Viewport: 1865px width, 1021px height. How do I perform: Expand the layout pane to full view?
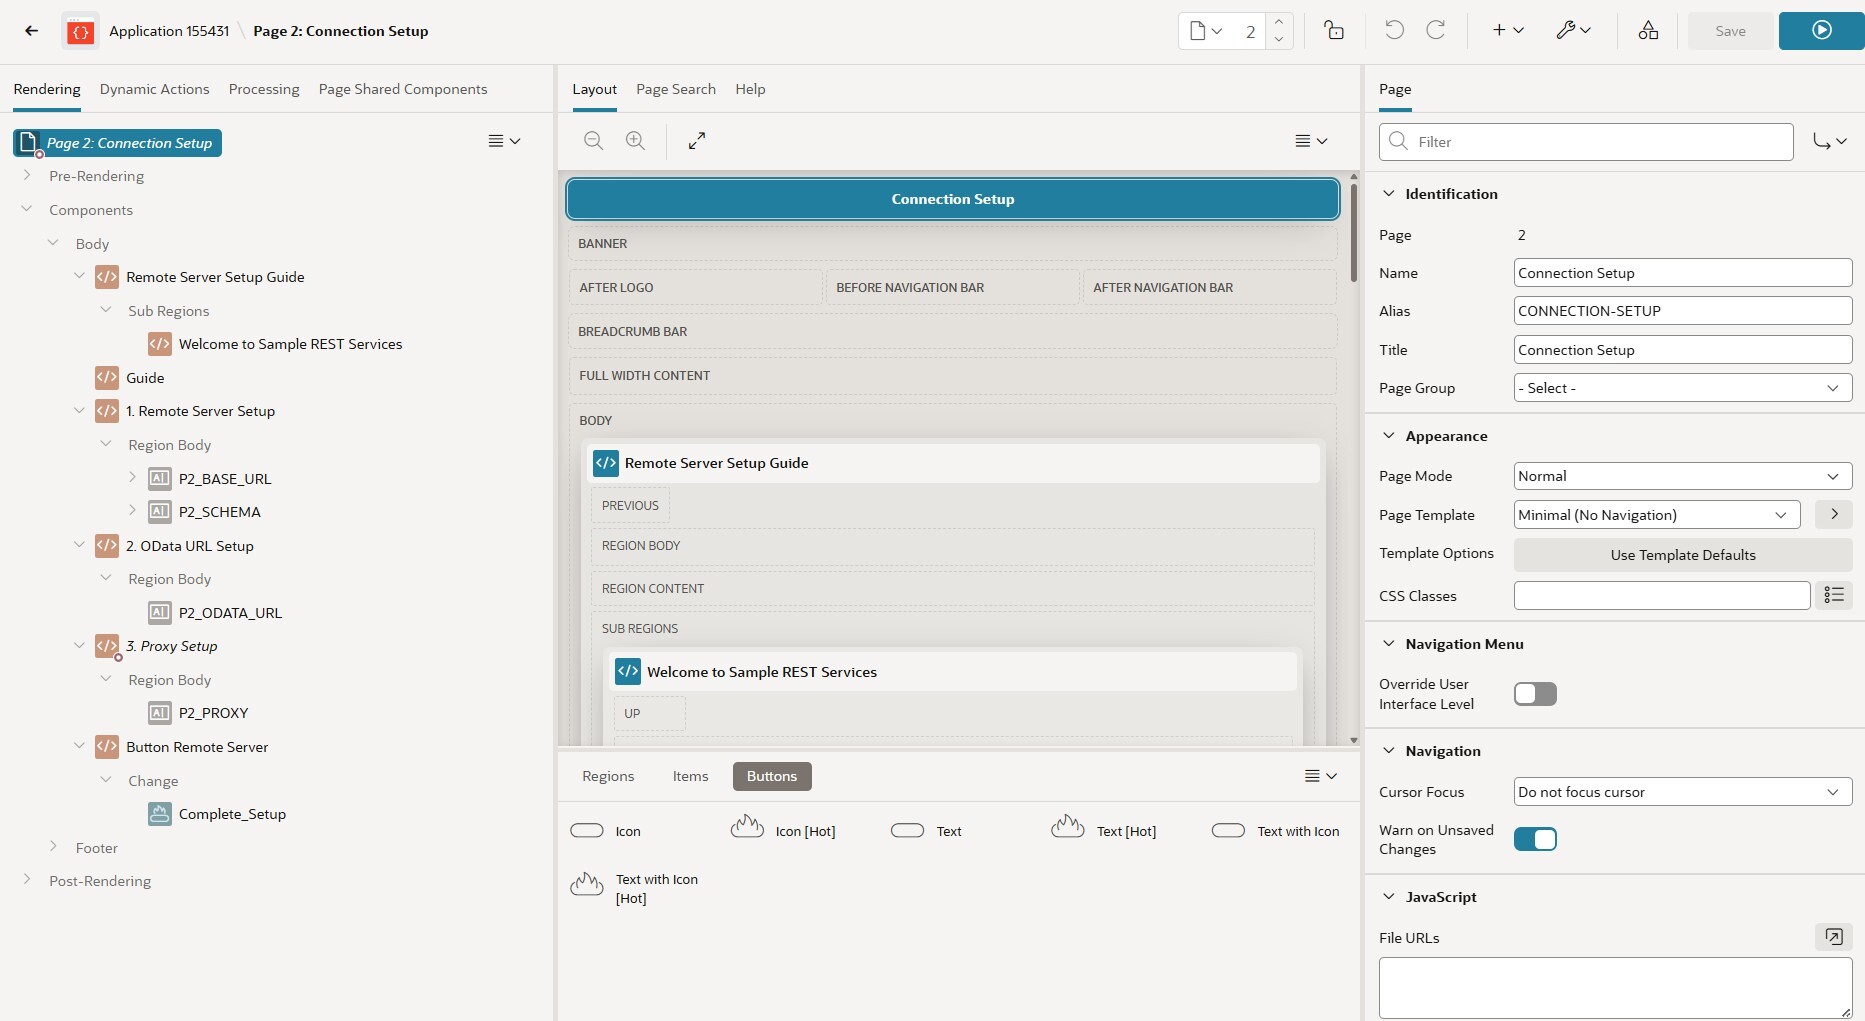click(697, 141)
